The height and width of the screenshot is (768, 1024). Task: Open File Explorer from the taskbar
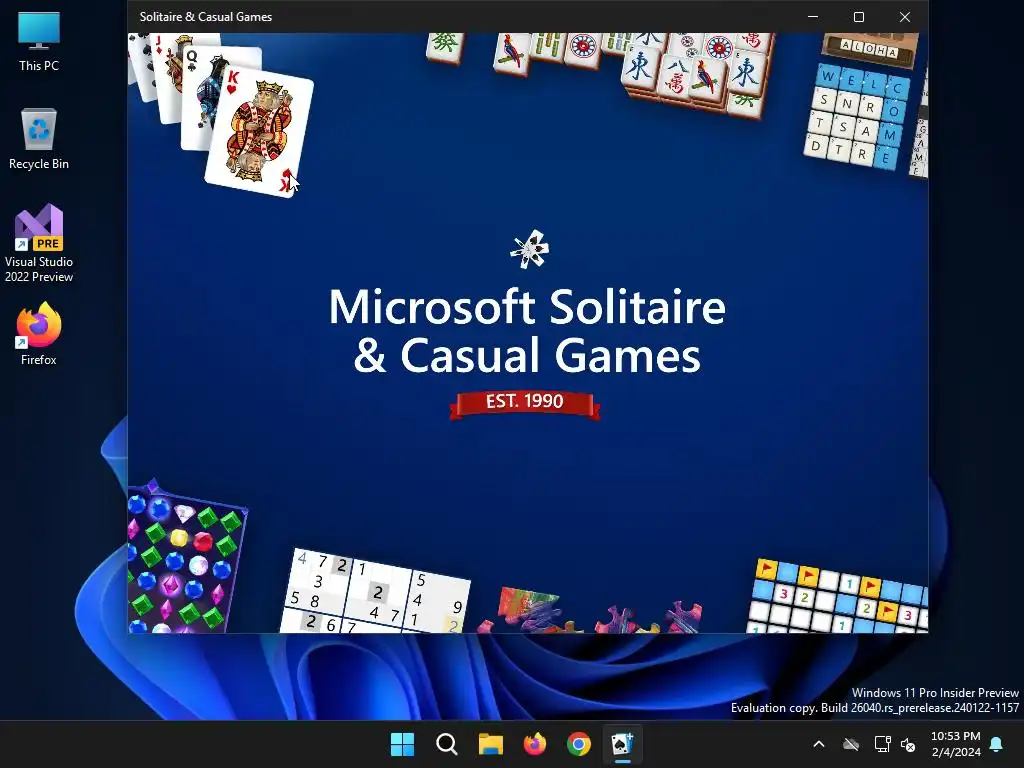[490, 744]
